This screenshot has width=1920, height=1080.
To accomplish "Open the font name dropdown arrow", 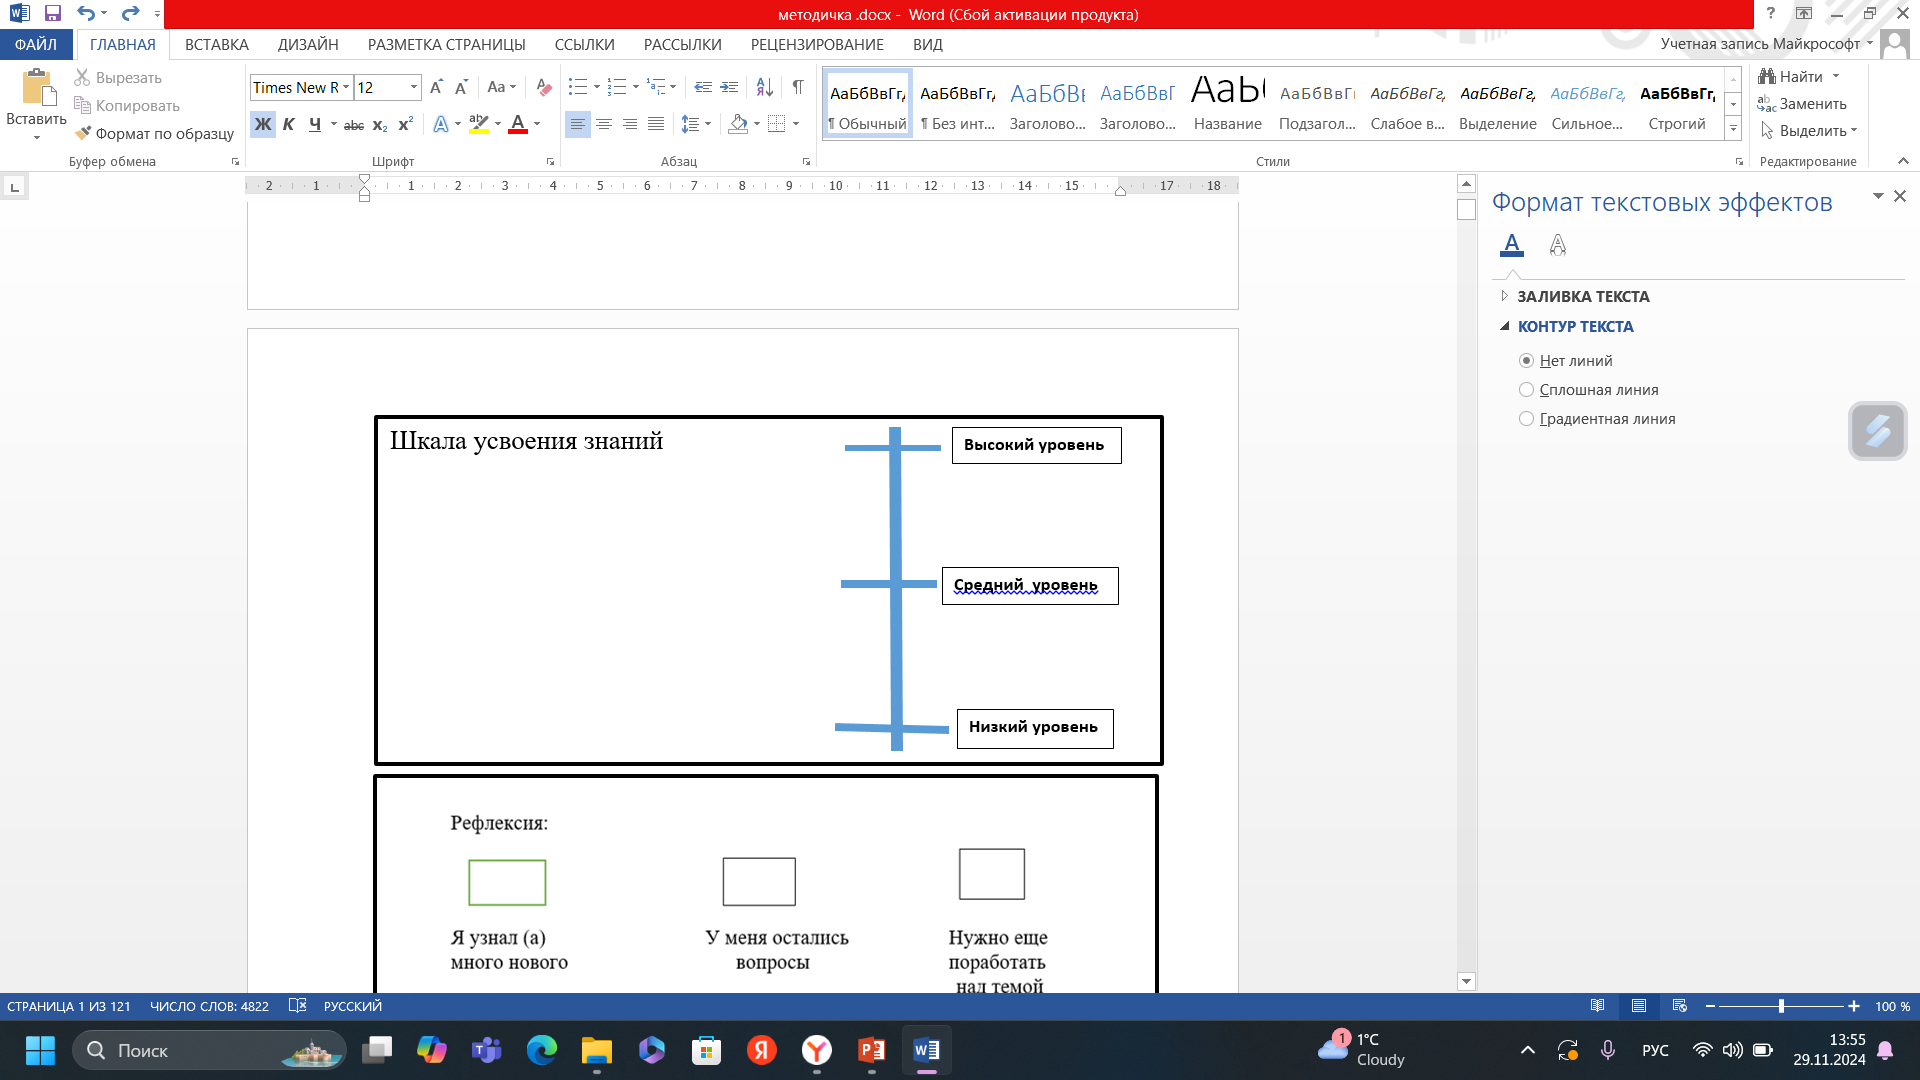I will click(x=346, y=87).
